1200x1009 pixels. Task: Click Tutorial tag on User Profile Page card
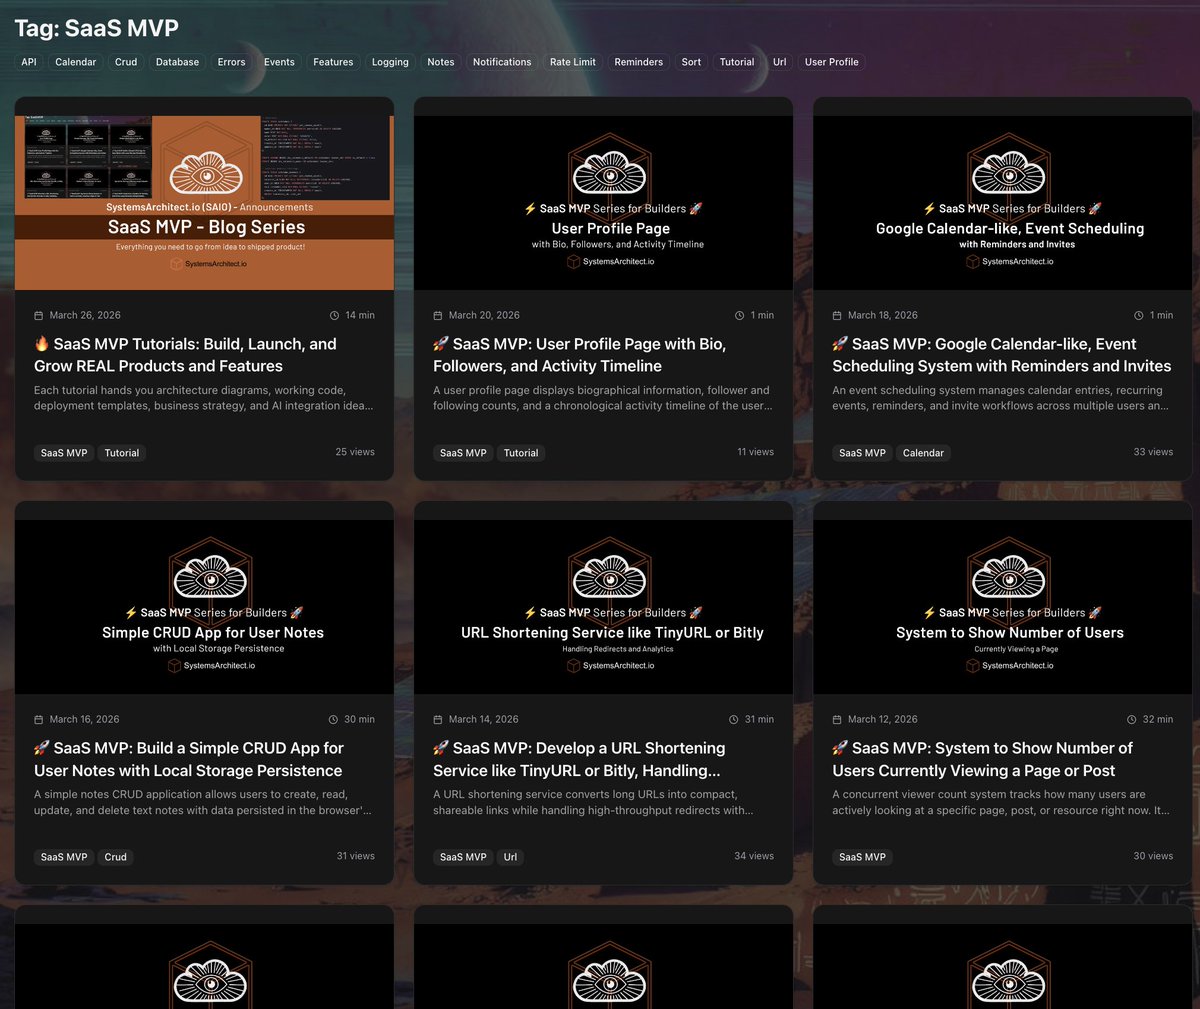pos(521,453)
